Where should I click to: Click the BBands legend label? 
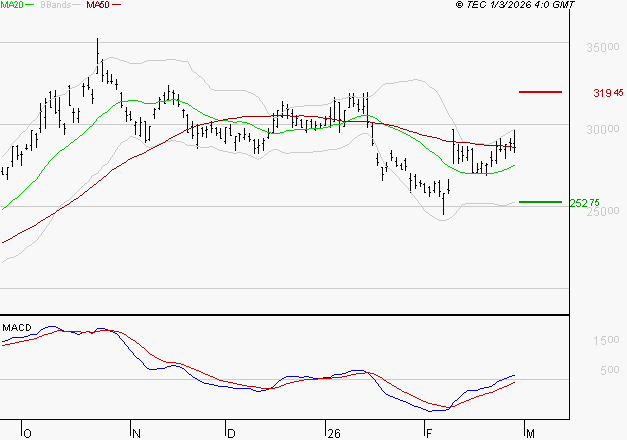[x=56, y=5]
